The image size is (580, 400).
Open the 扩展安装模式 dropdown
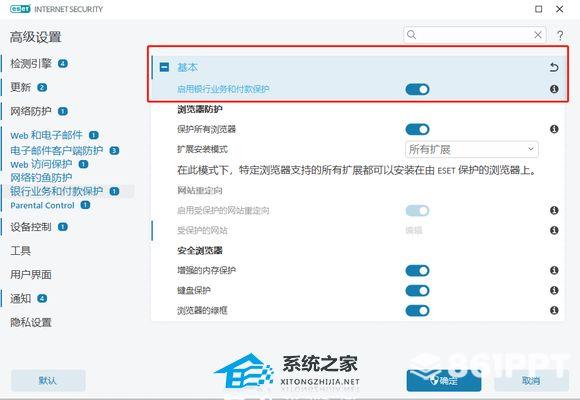point(472,149)
